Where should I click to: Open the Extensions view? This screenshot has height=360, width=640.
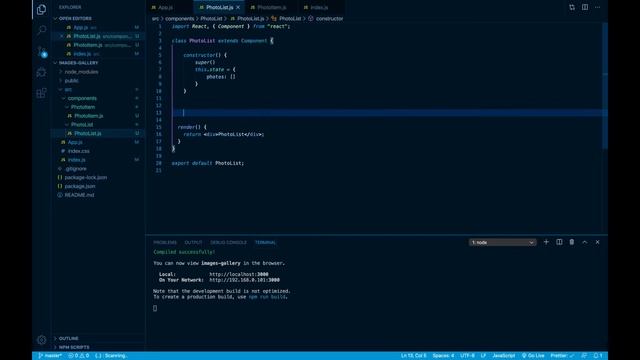pyautogui.click(x=41, y=93)
